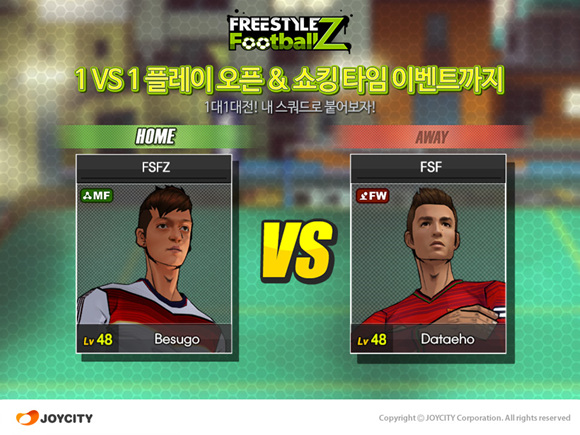Select the HOME team banner
This screenshot has height=435, width=580.
(x=155, y=136)
